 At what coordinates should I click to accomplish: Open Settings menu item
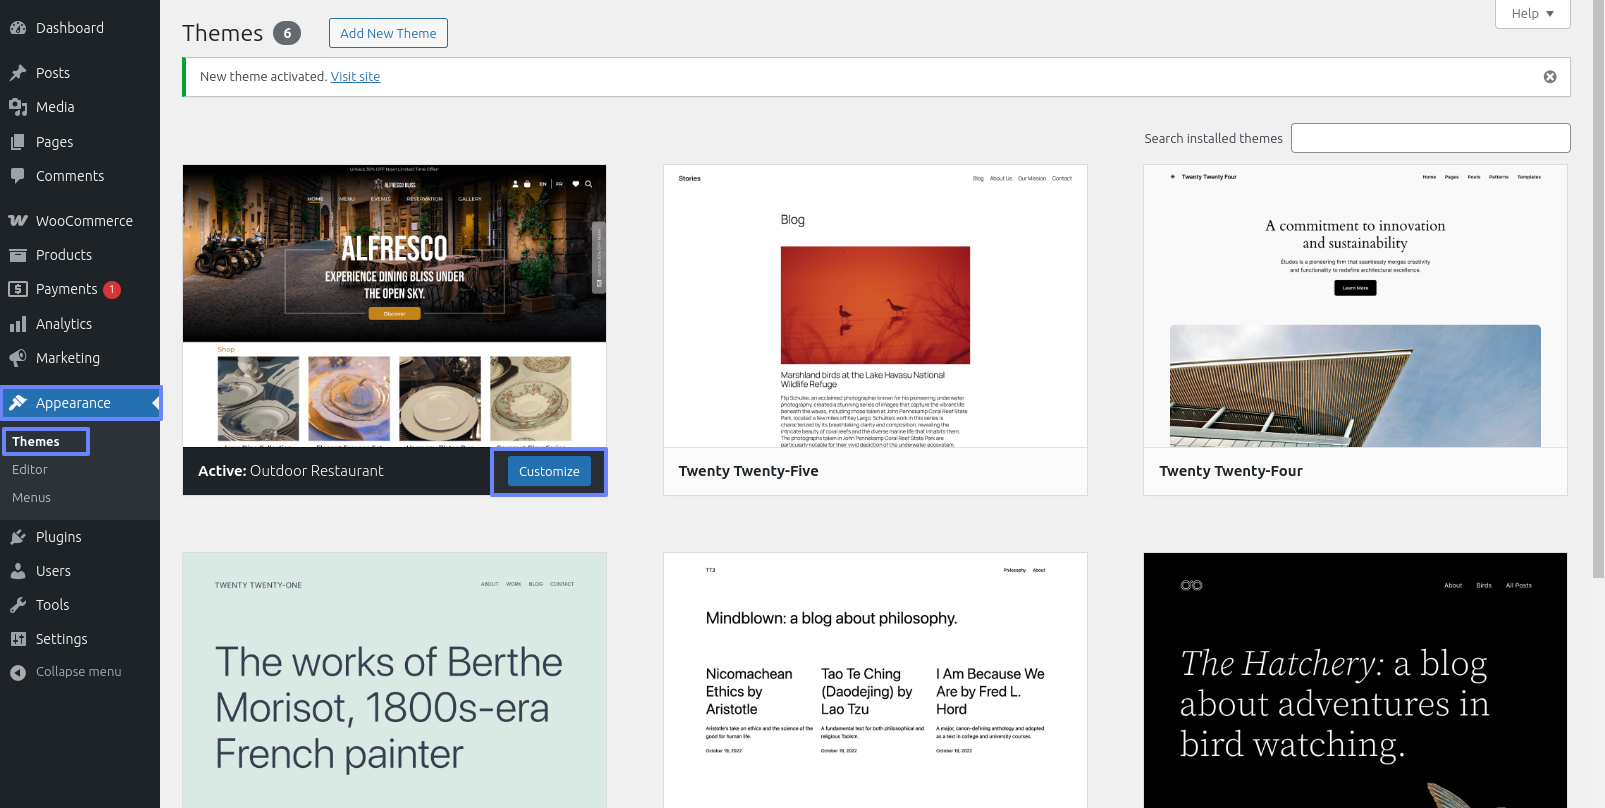[x=80, y=639]
